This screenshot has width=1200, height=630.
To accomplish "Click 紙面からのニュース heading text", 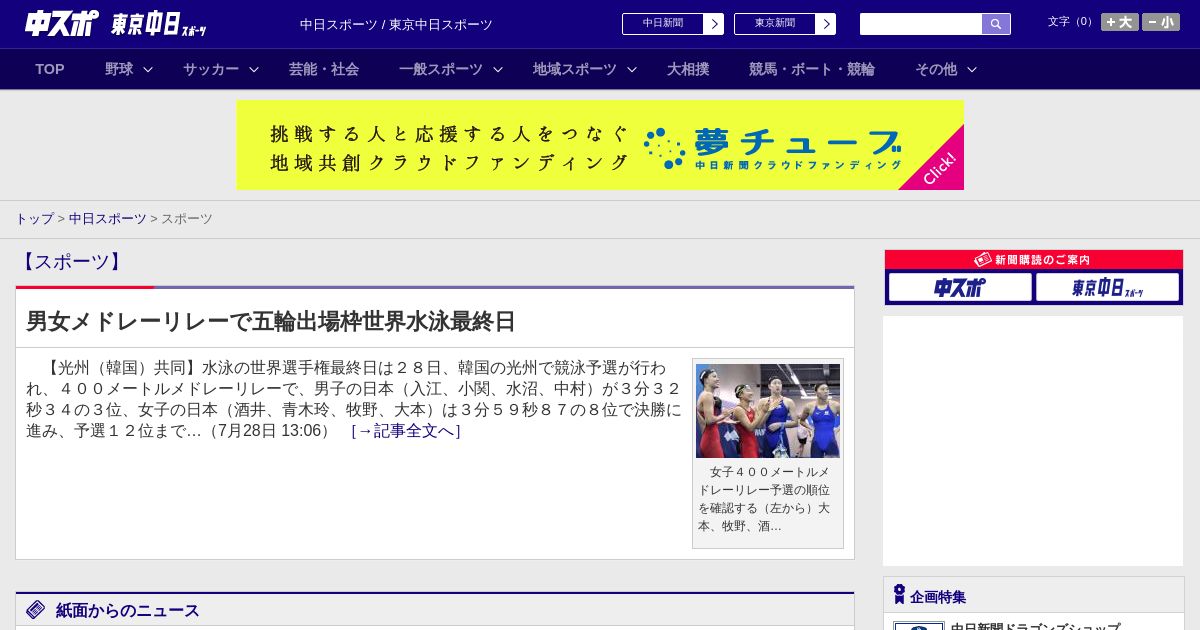I will coord(128,610).
